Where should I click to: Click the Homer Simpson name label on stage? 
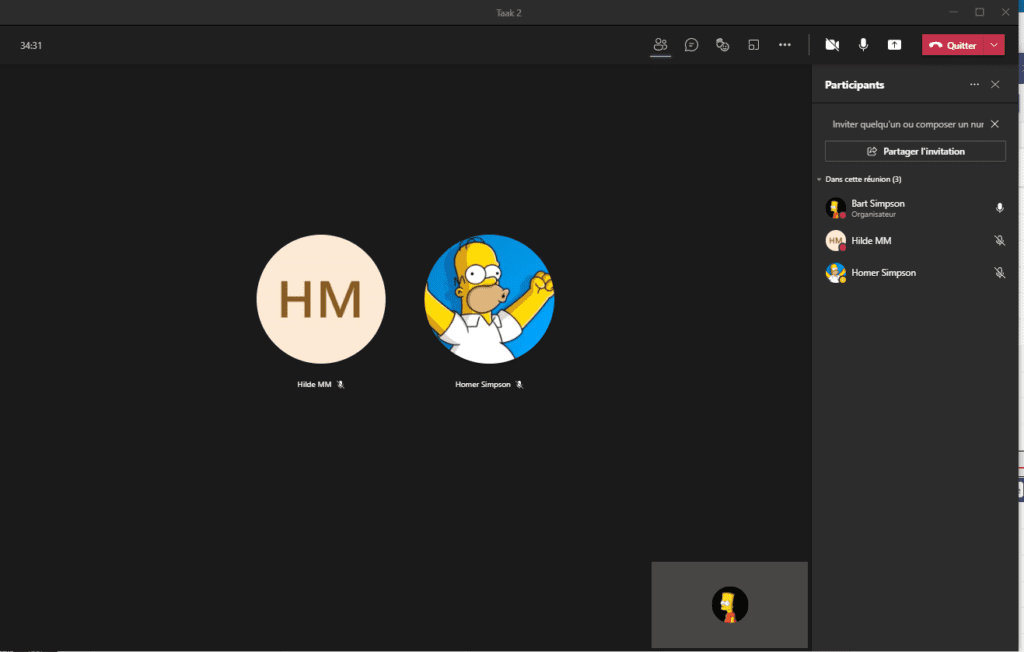[x=483, y=384]
